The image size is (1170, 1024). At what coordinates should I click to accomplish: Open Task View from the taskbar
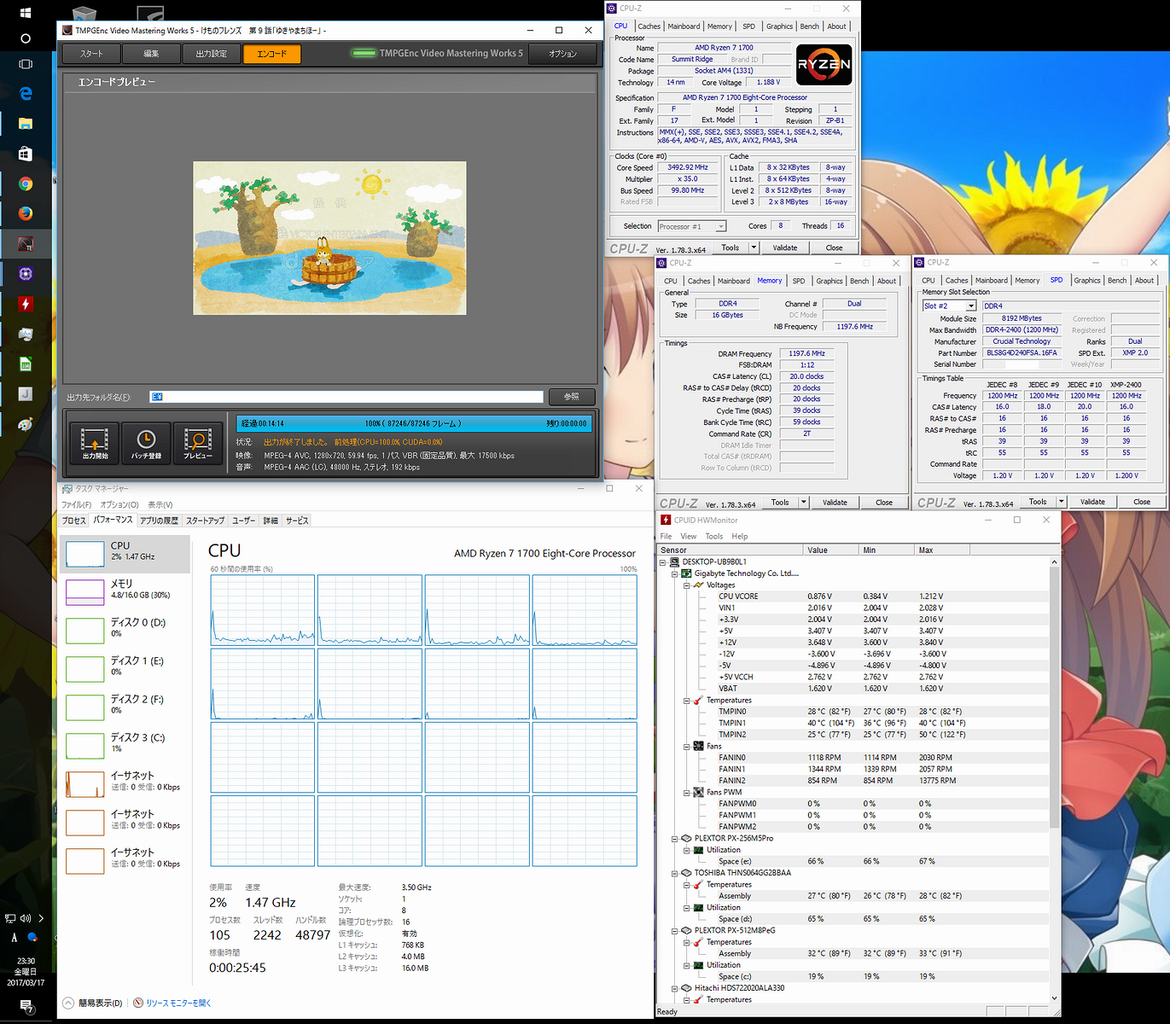[25, 64]
